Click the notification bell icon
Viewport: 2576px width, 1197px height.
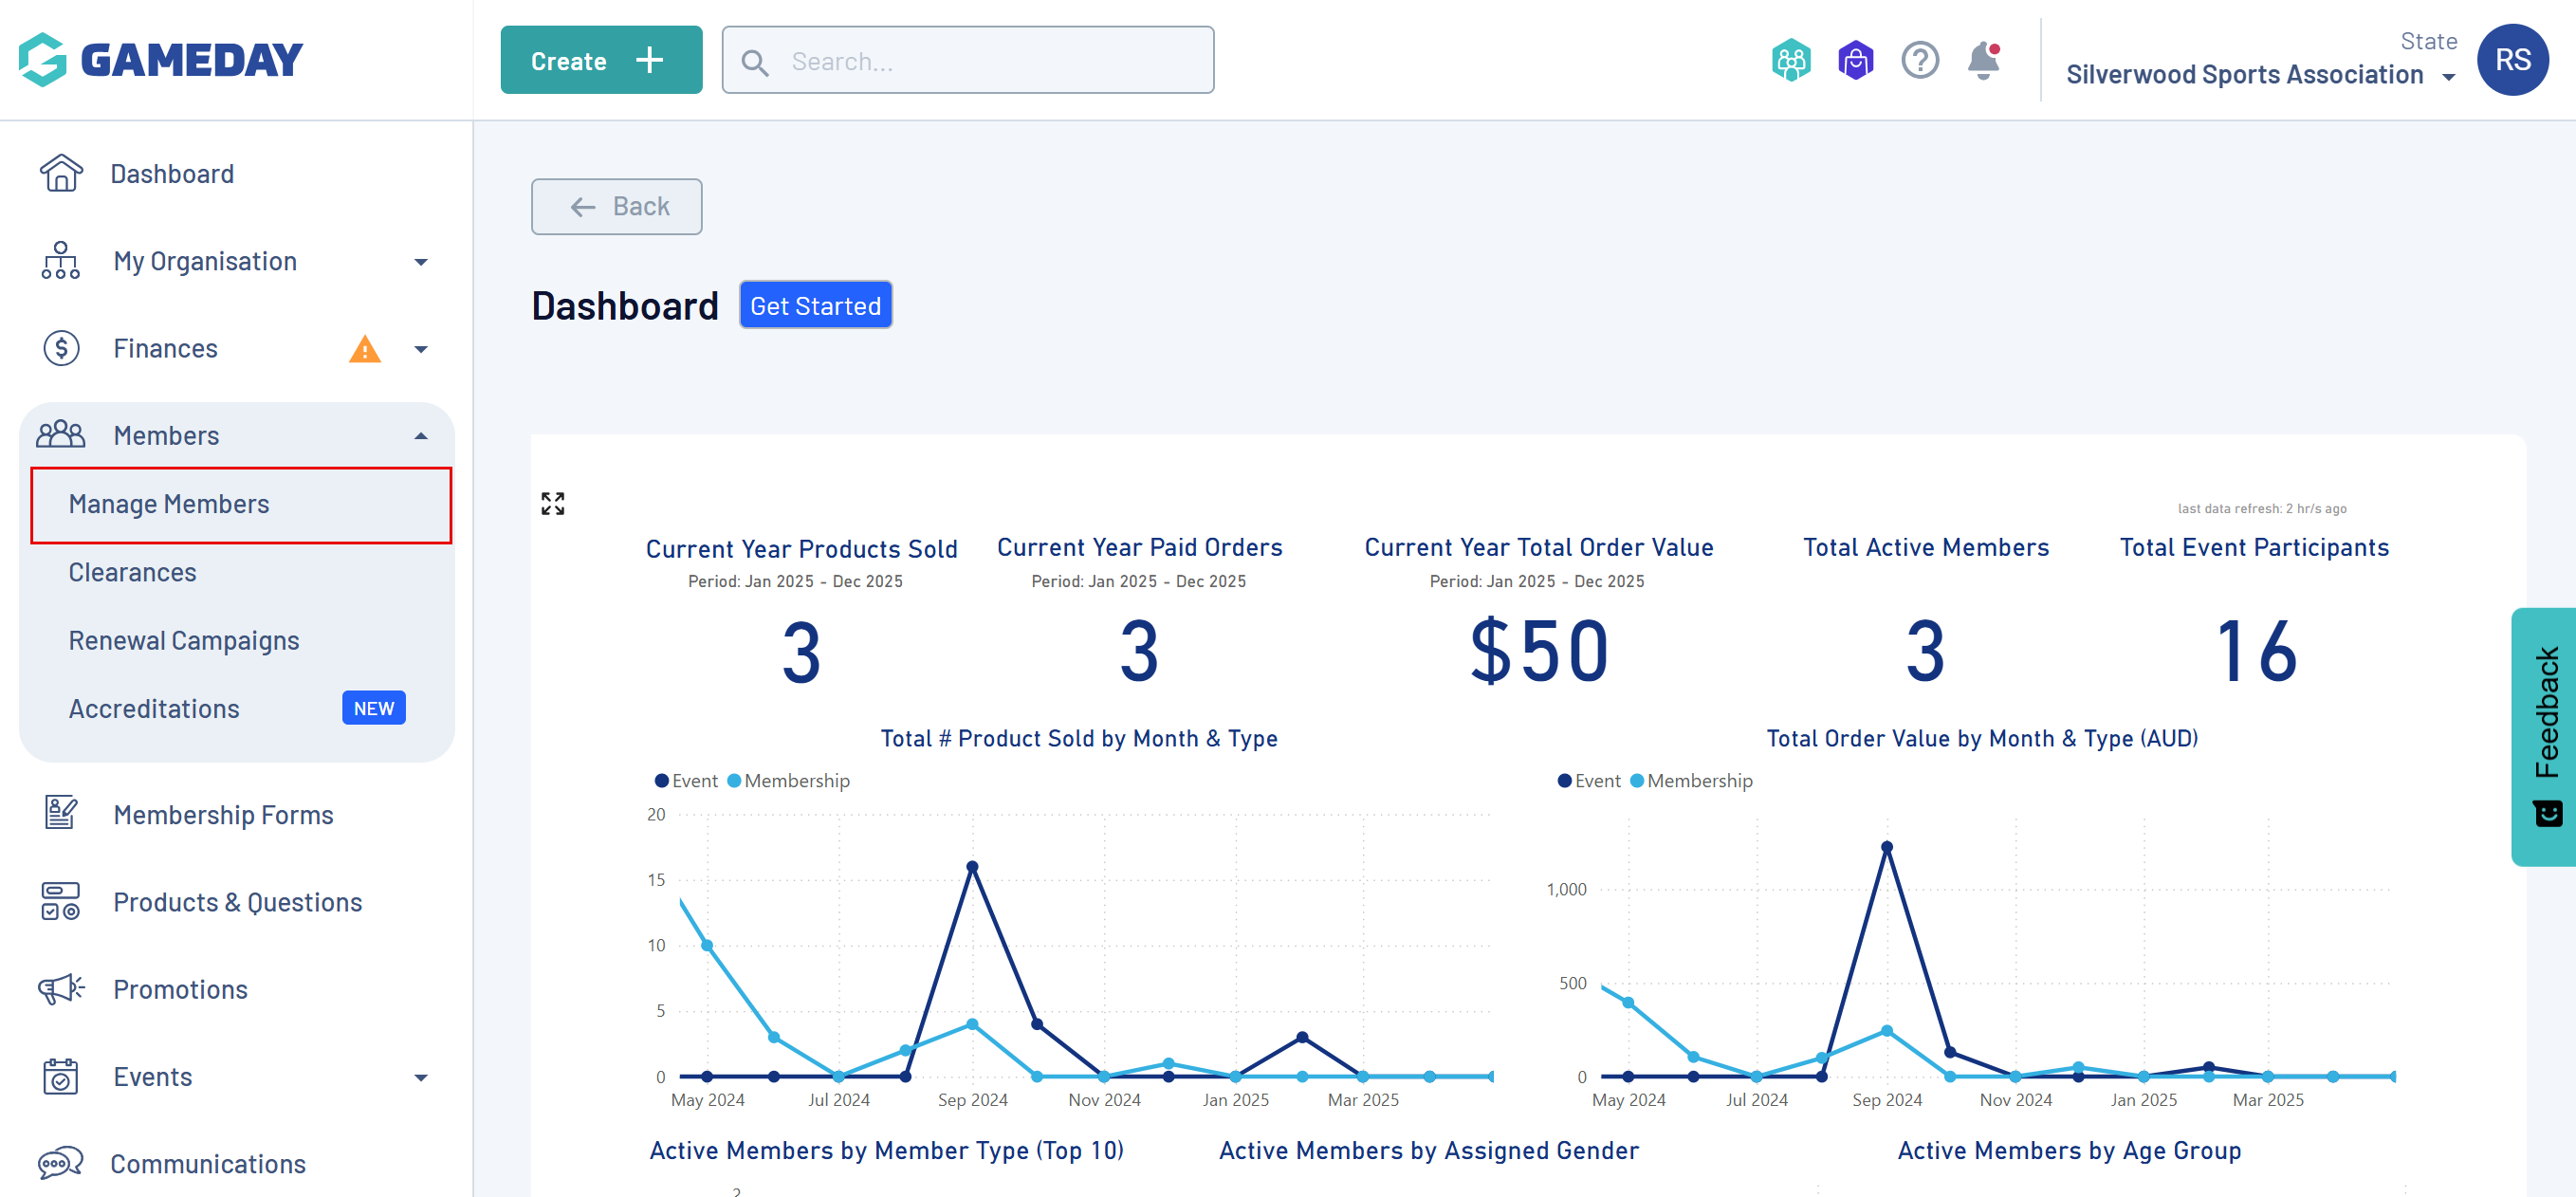coord(1983,61)
